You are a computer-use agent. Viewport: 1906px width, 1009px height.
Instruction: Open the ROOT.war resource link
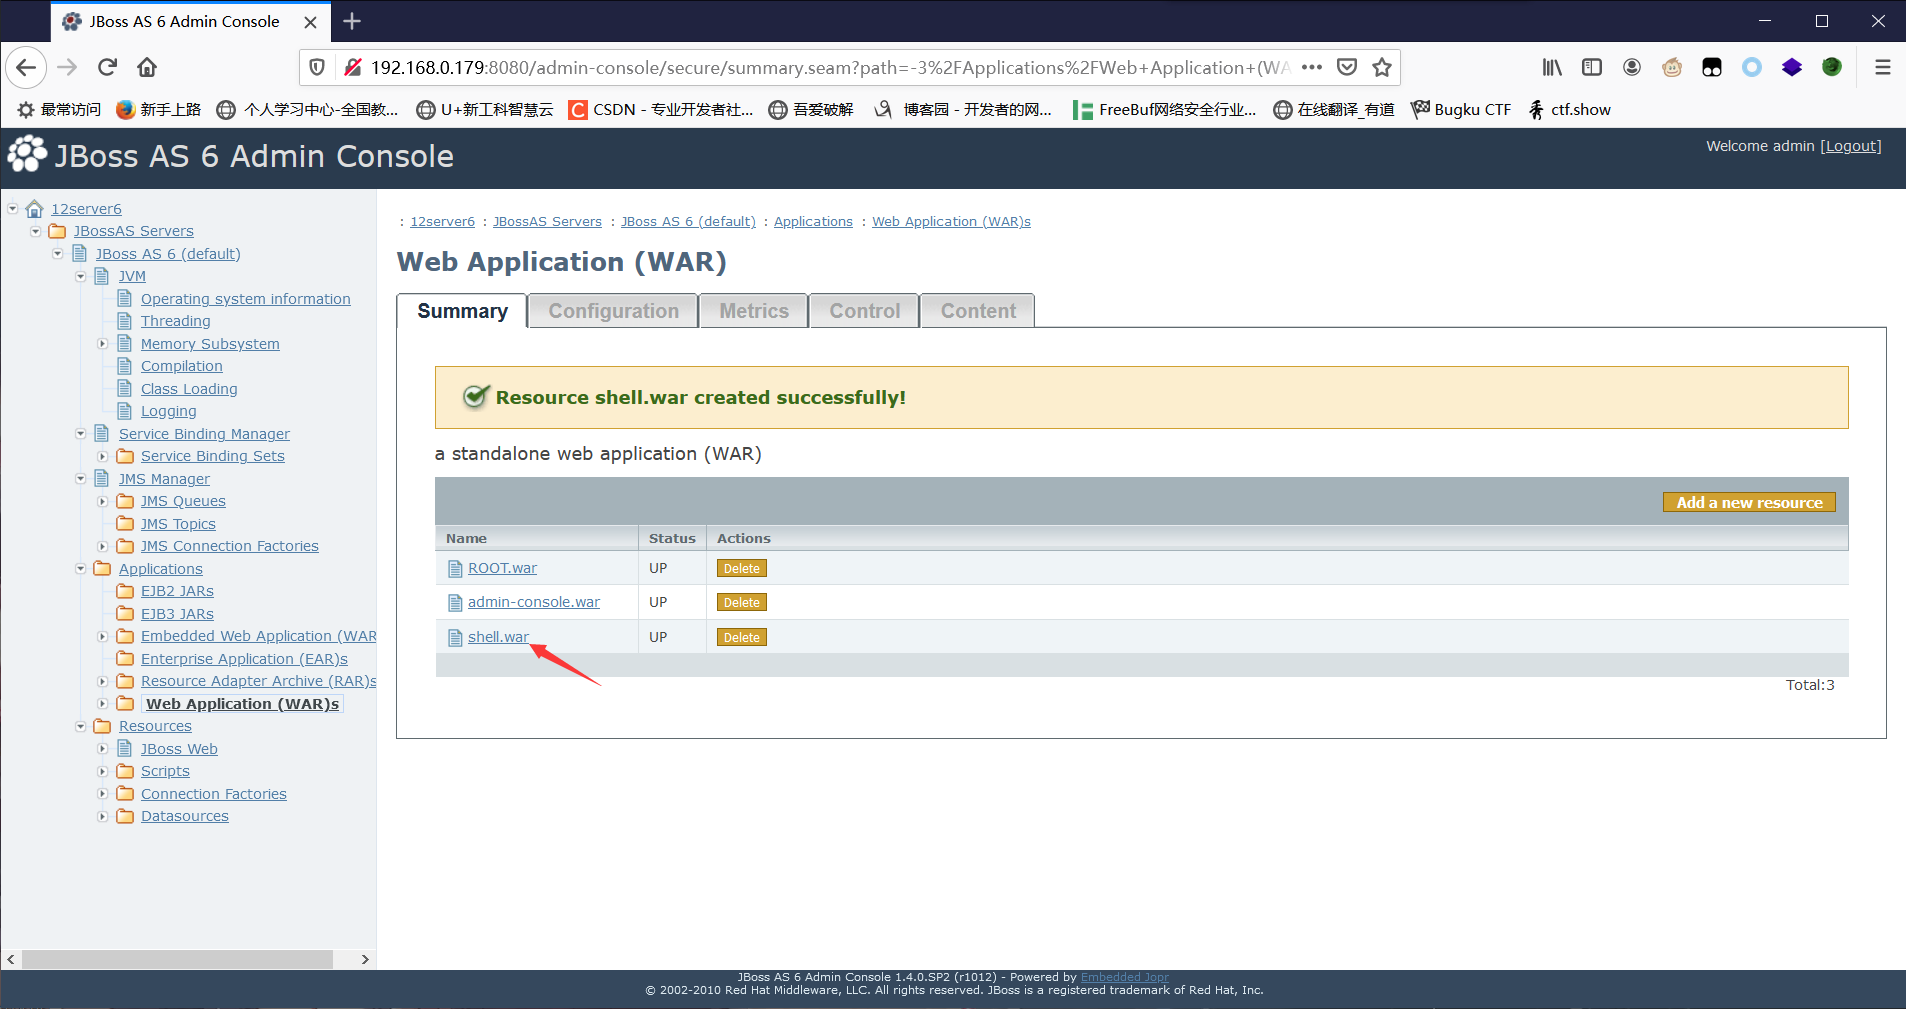tap(502, 568)
